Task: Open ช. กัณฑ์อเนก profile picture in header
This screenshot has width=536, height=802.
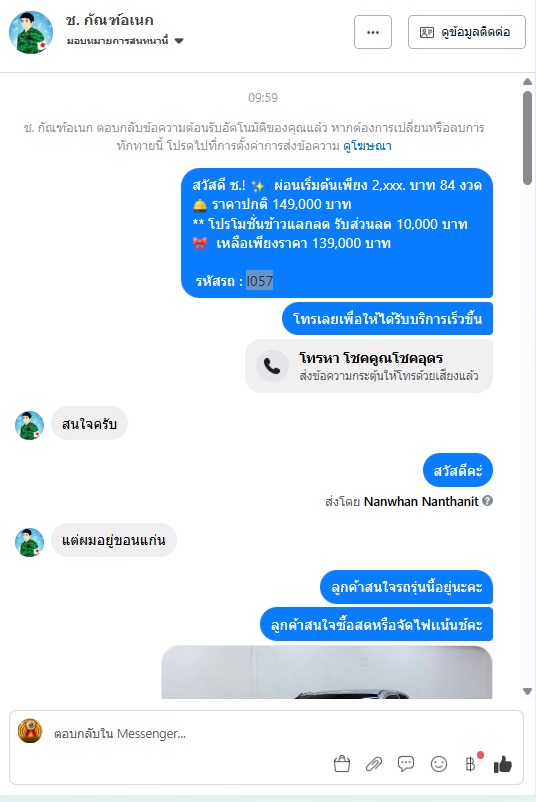Action: click(x=31, y=32)
